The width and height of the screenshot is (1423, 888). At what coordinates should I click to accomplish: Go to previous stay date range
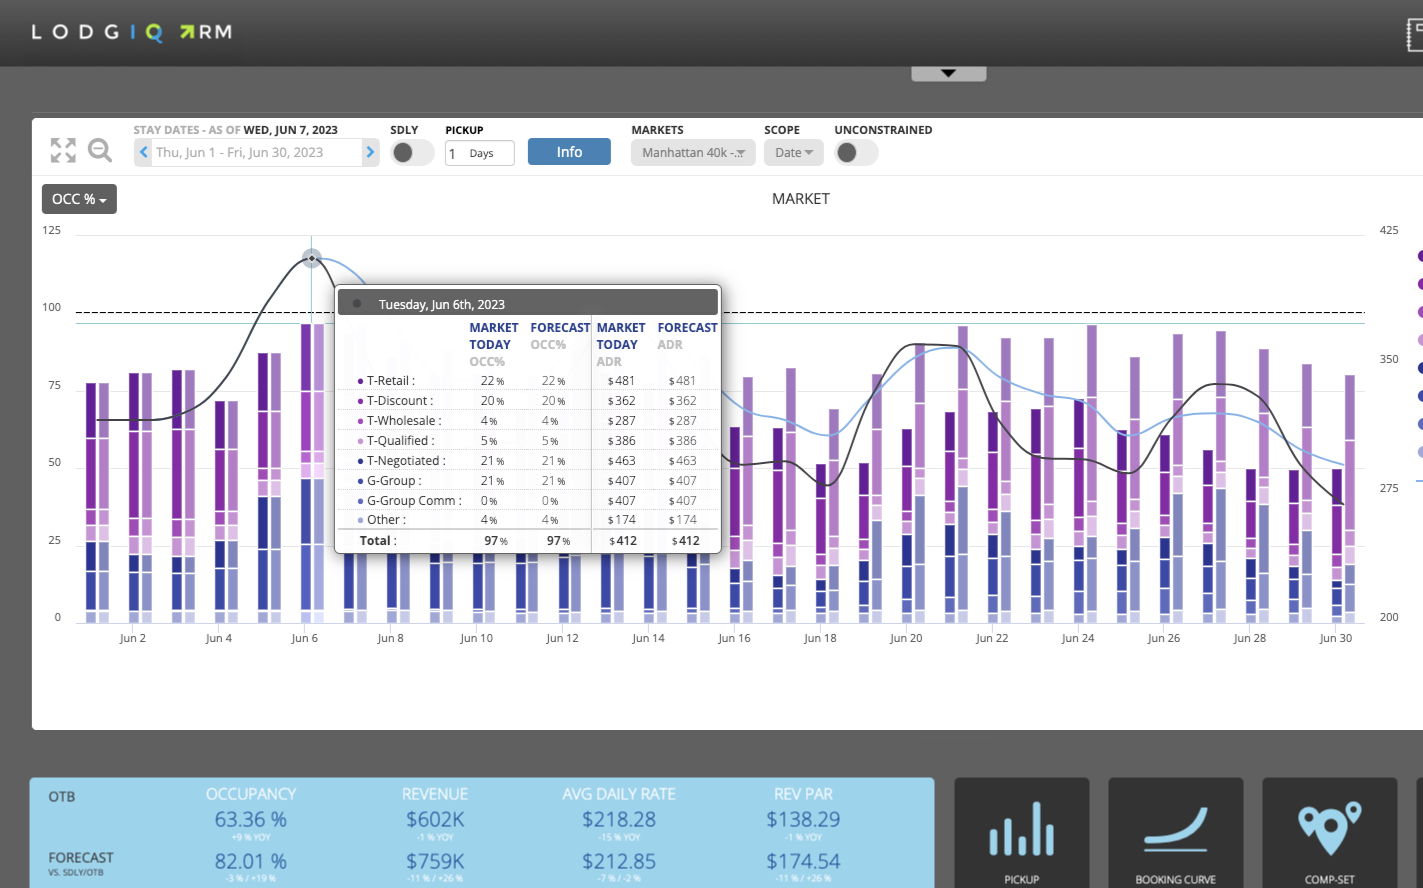(x=144, y=153)
